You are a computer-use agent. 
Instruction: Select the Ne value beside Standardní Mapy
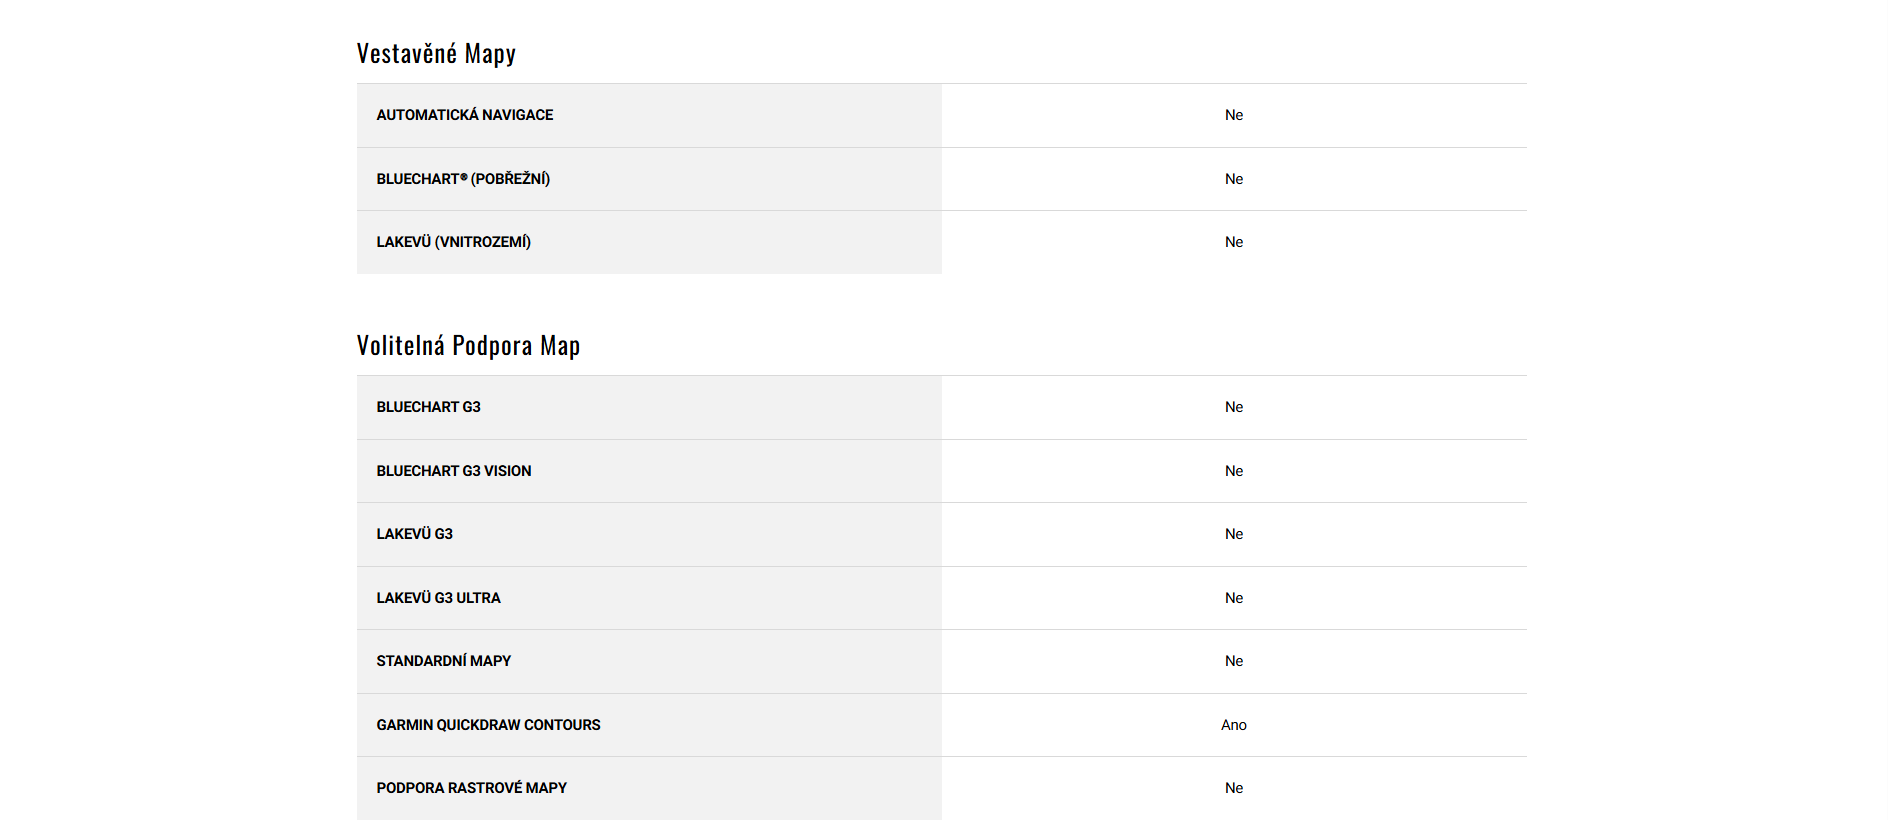coord(1234,661)
